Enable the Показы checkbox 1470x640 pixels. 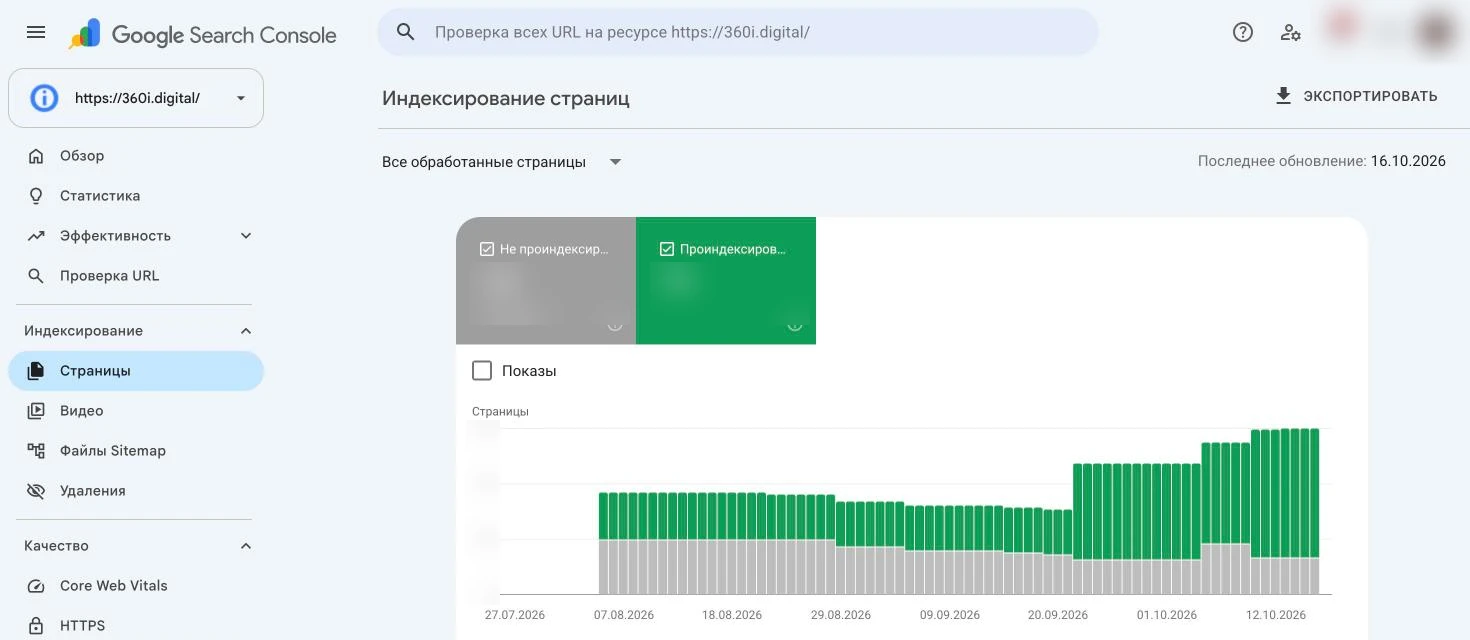(x=482, y=371)
